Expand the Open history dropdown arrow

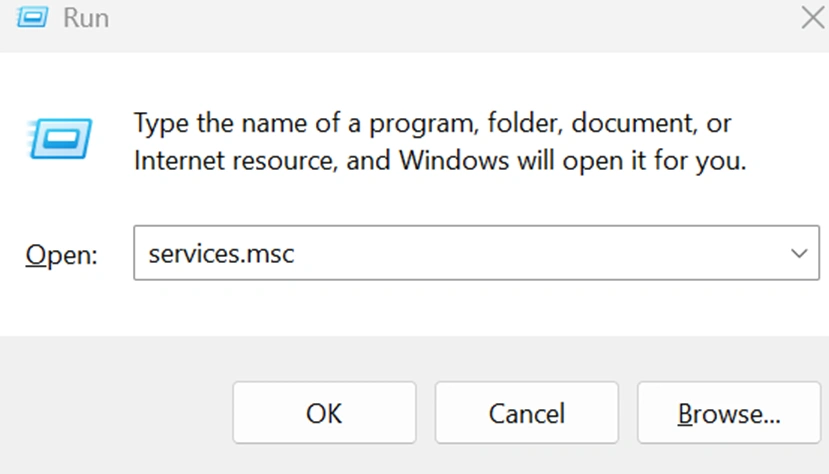coord(798,254)
